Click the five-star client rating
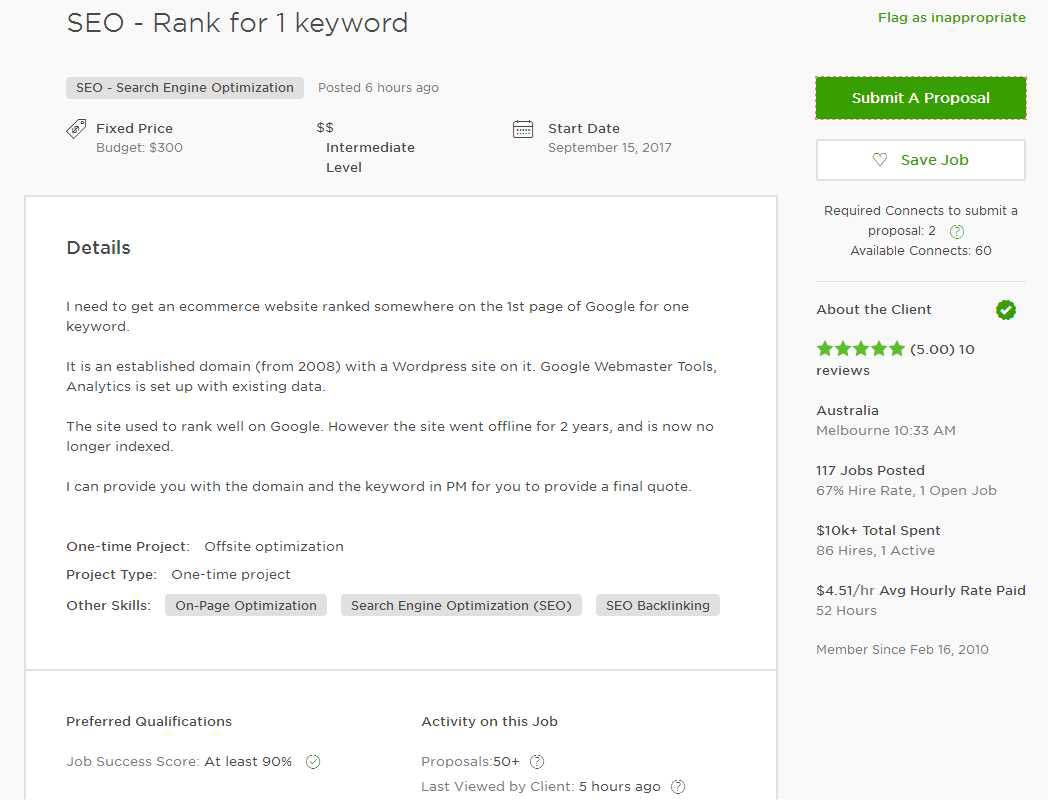Screen dimensions: 1048x800 point(860,349)
